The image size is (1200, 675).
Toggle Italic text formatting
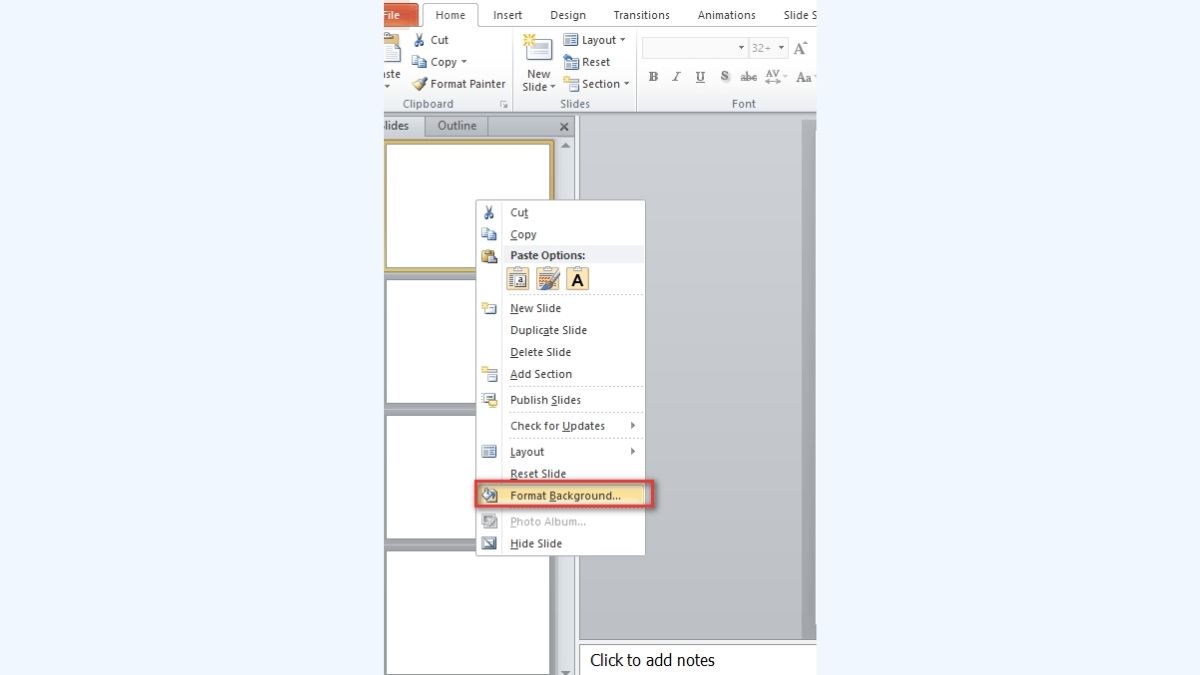[676, 77]
